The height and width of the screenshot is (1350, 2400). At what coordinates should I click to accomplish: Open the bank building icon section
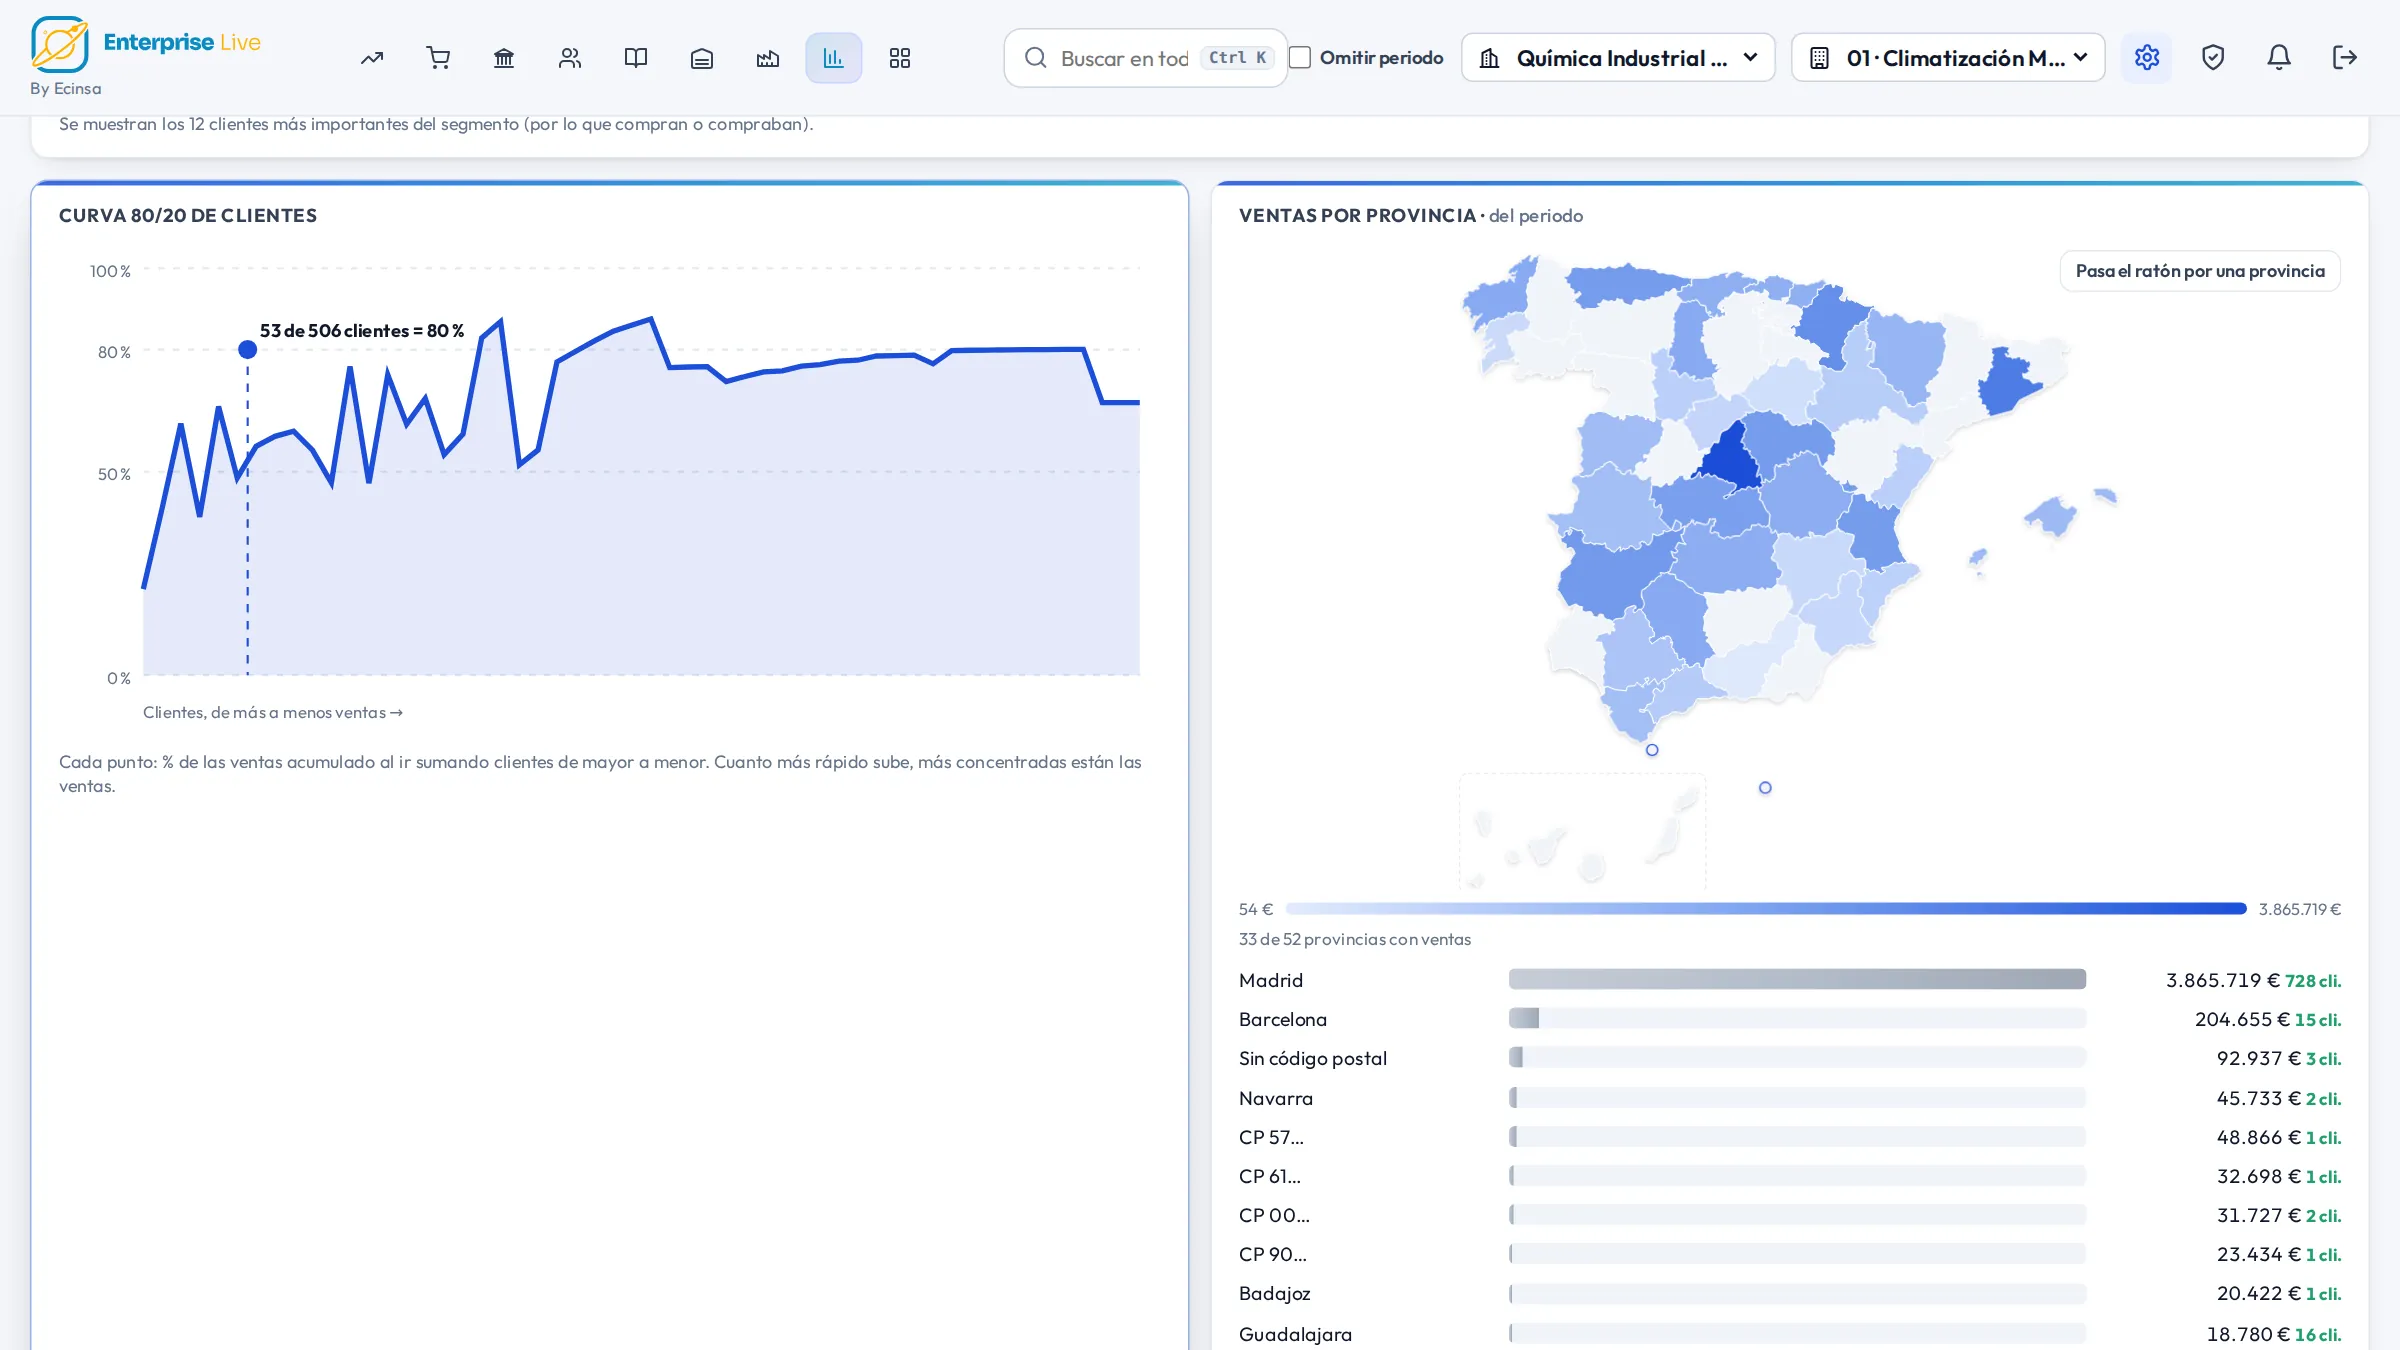point(504,58)
